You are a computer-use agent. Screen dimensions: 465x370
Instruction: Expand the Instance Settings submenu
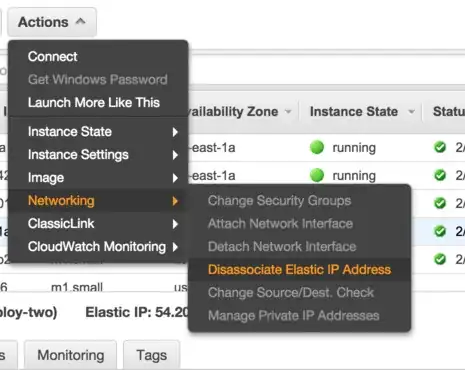98,155
